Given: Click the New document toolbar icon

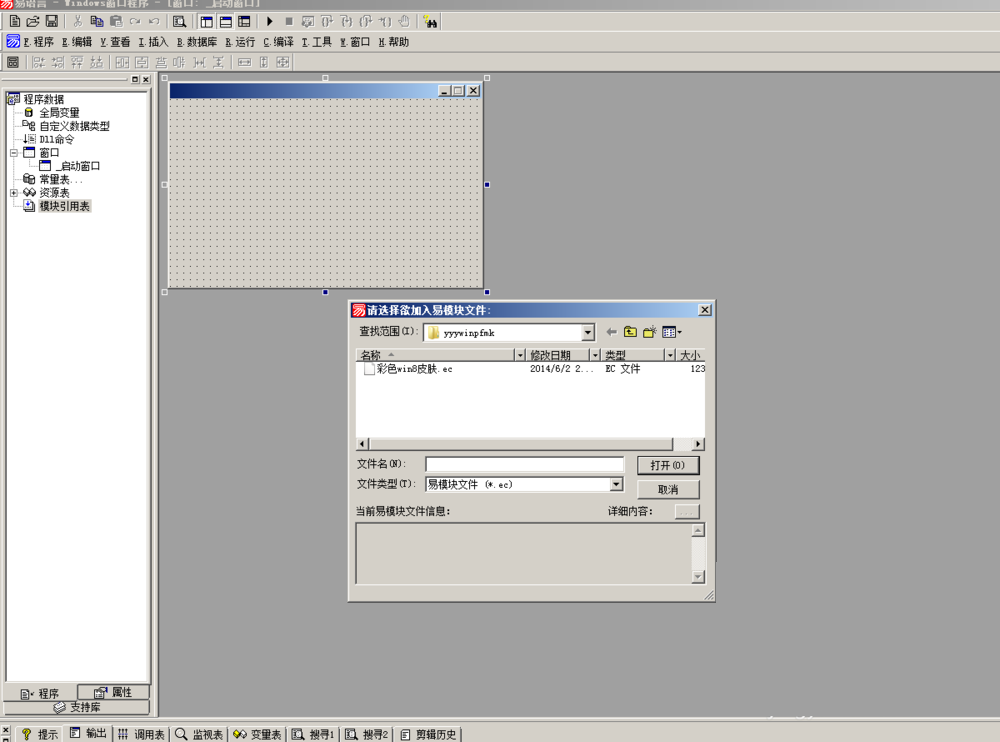Looking at the screenshot, I should [x=14, y=21].
